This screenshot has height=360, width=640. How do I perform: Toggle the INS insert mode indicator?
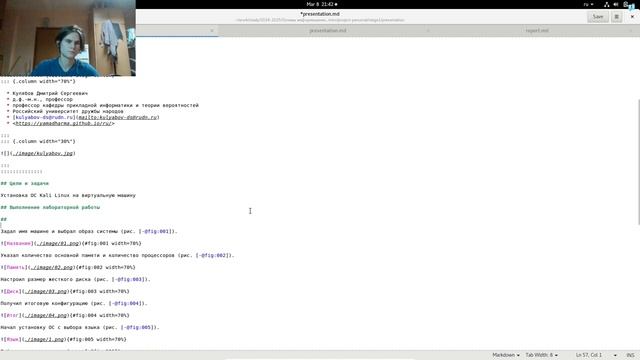(630, 355)
